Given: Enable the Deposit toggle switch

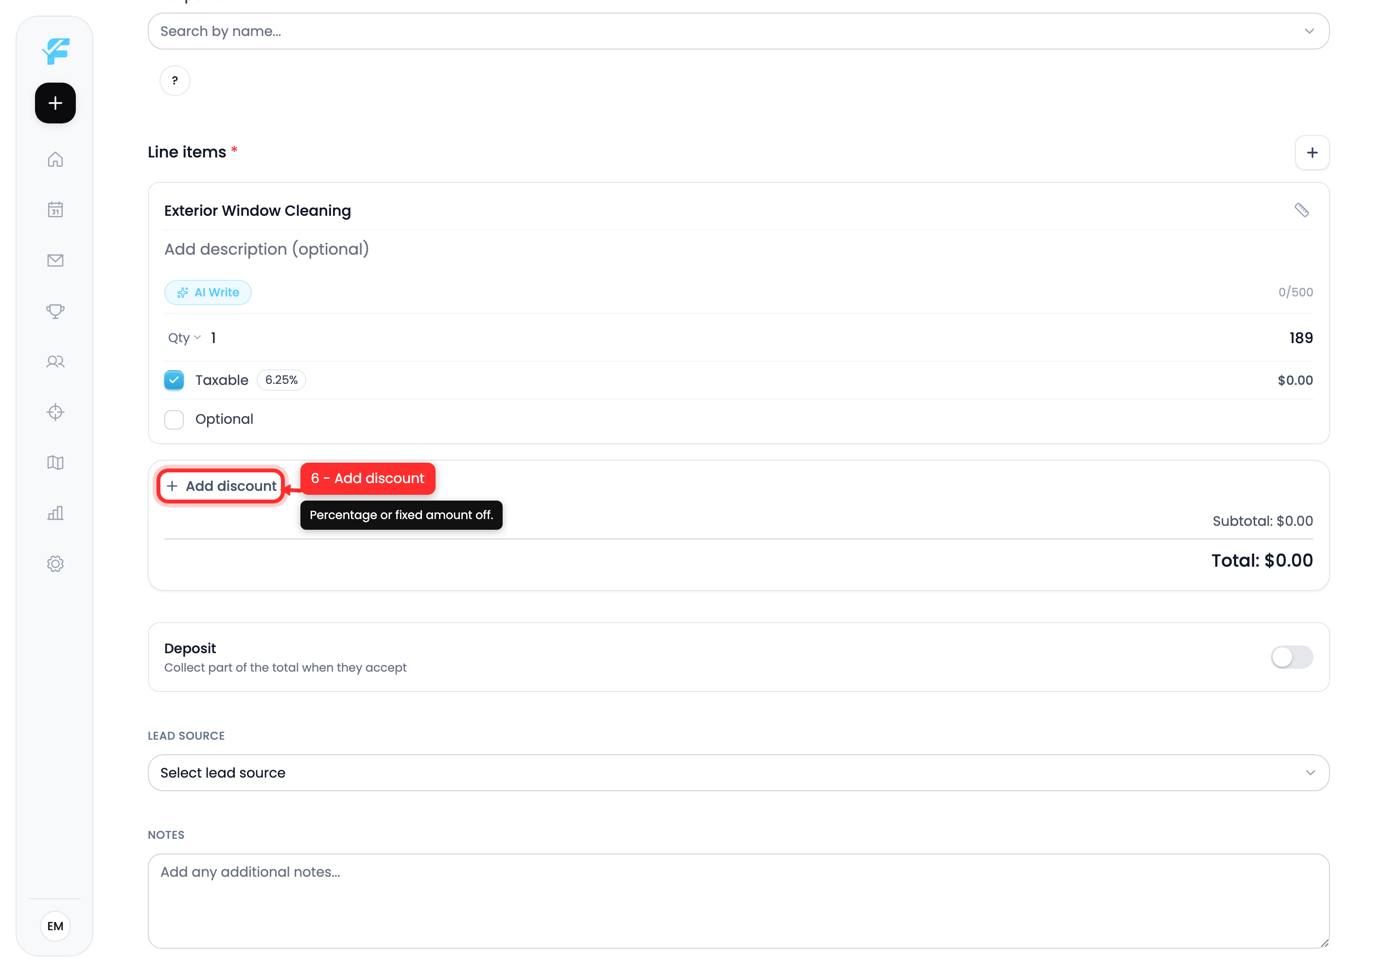Looking at the screenshot, I should click(1291, 657).
